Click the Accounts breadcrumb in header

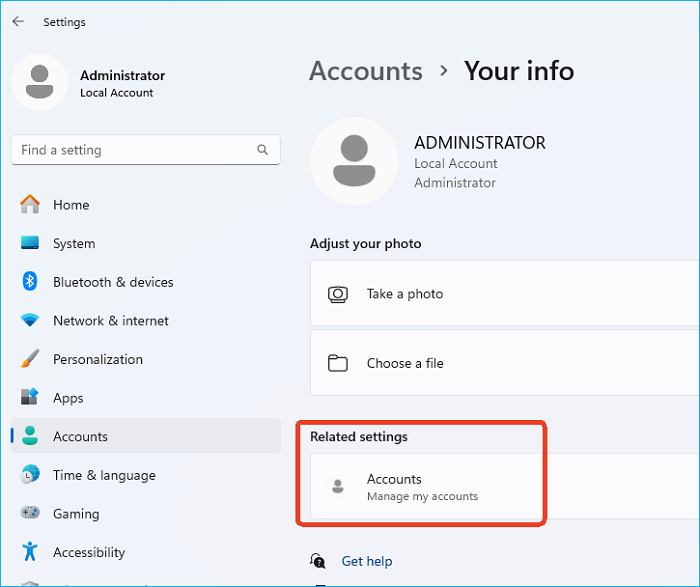click(366, 71)
